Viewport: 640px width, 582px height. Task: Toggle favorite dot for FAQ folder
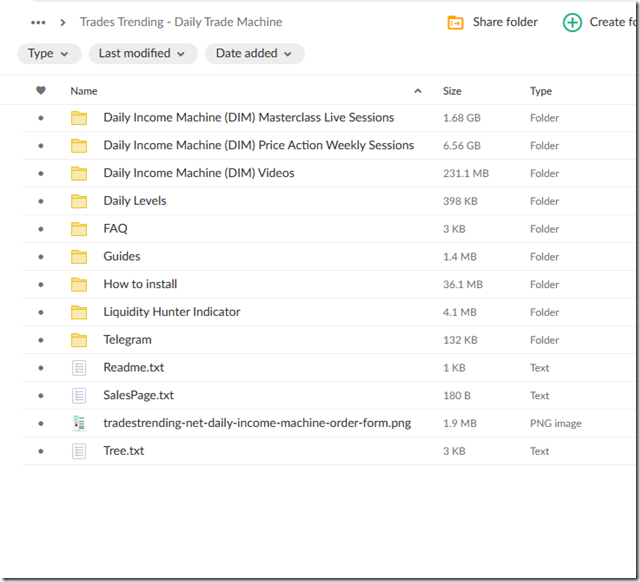pos(41,229)
